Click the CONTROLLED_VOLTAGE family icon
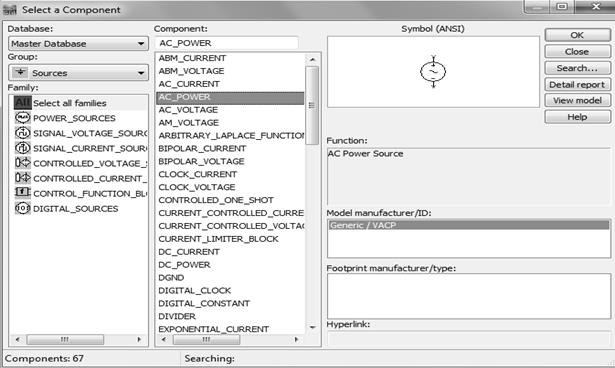The height and width of the screenshot is (368, 615). (22, 163)
